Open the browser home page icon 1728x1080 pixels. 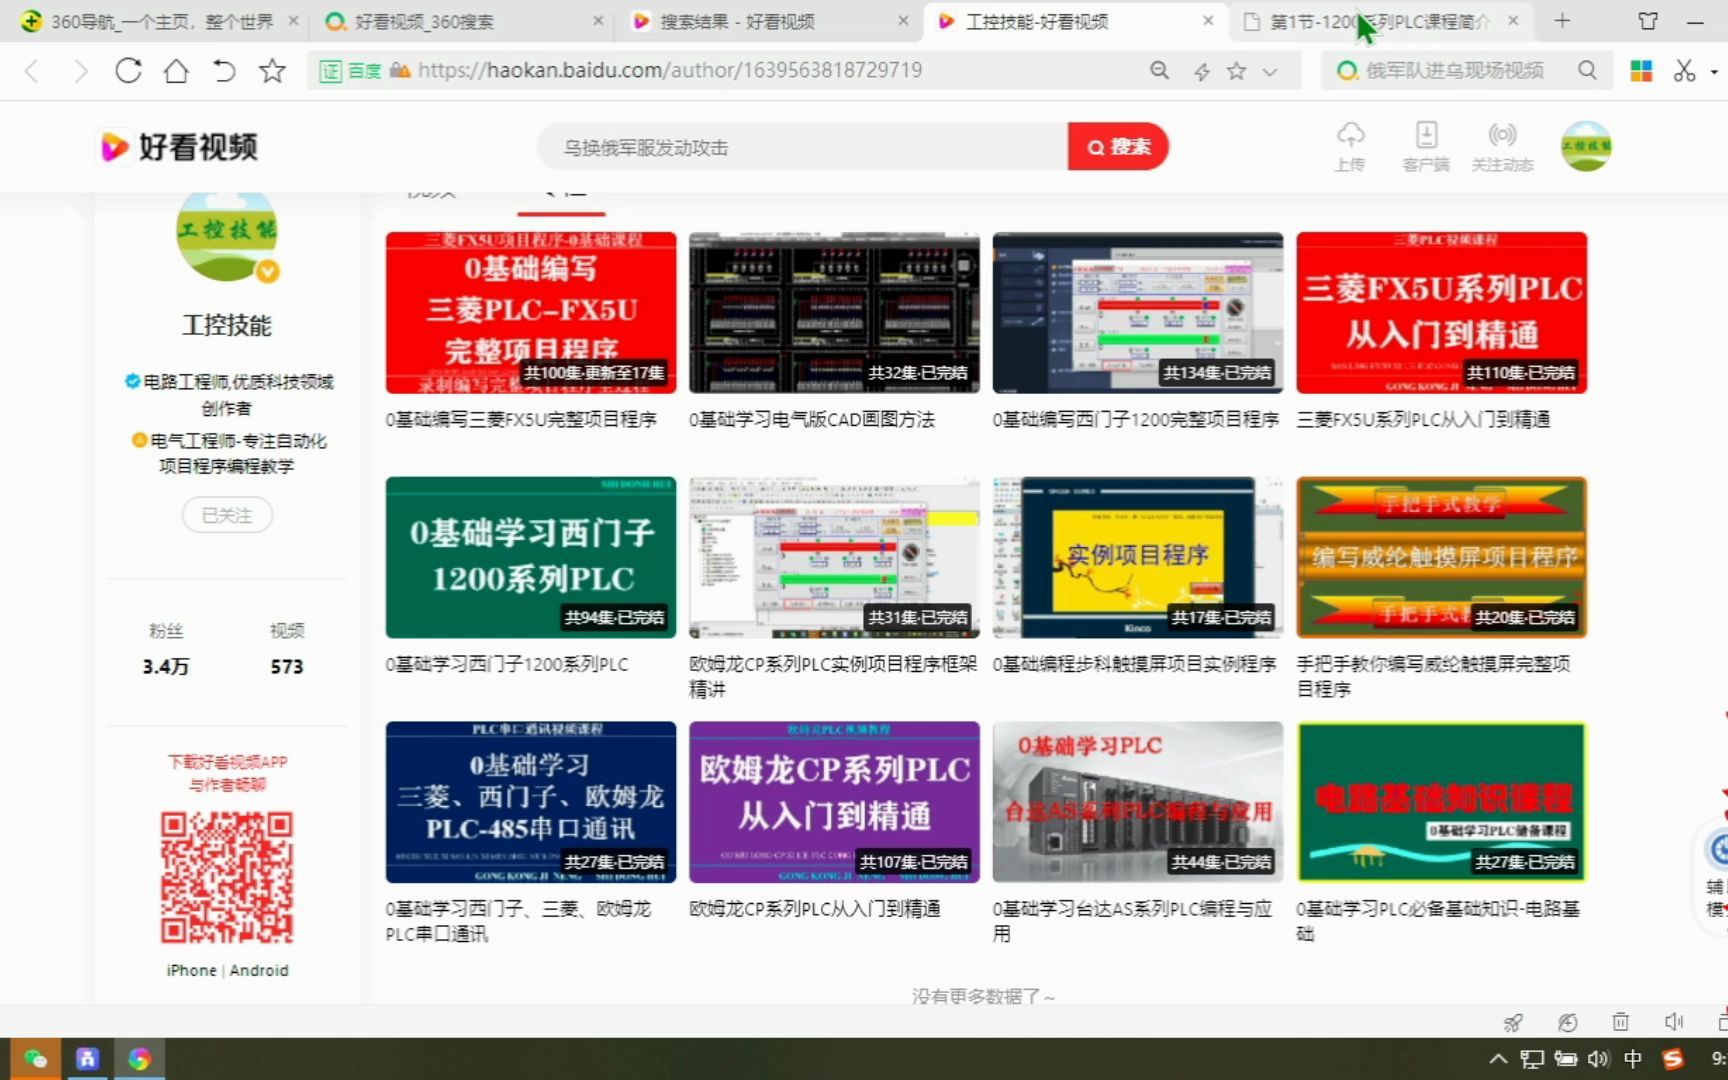point(176,71)
